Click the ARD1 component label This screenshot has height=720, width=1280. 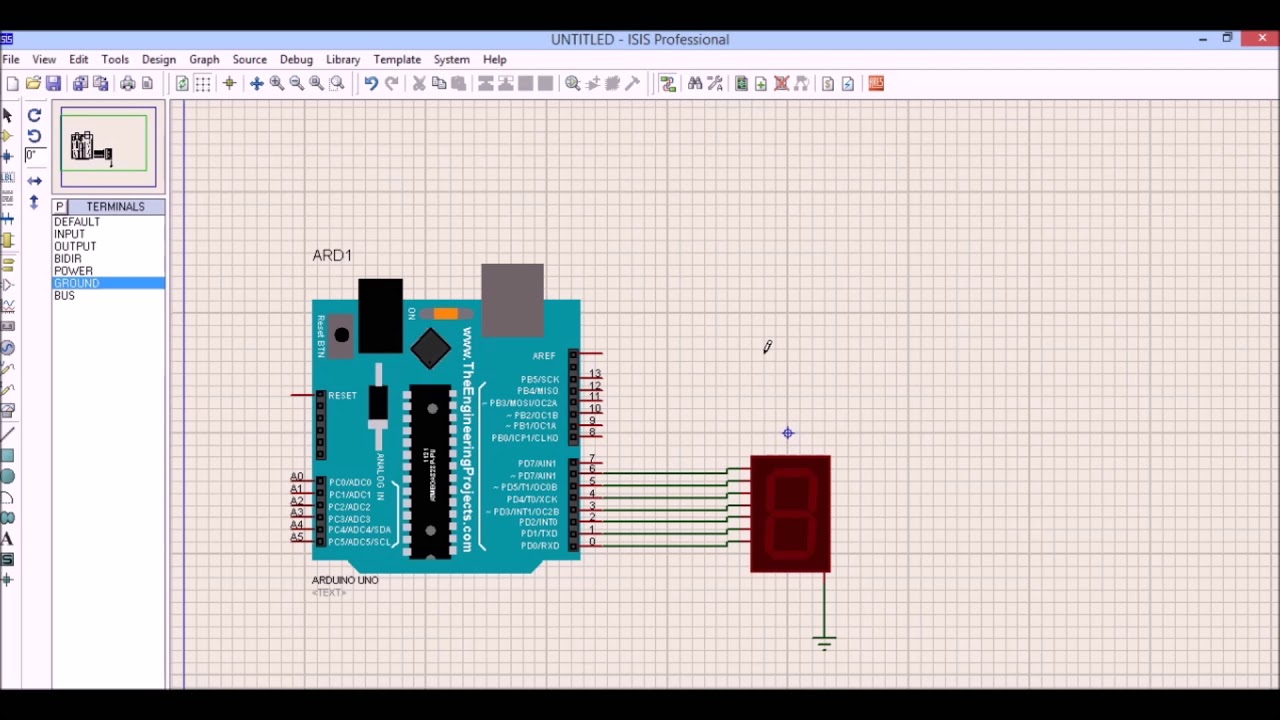click(x=332, y=256)
